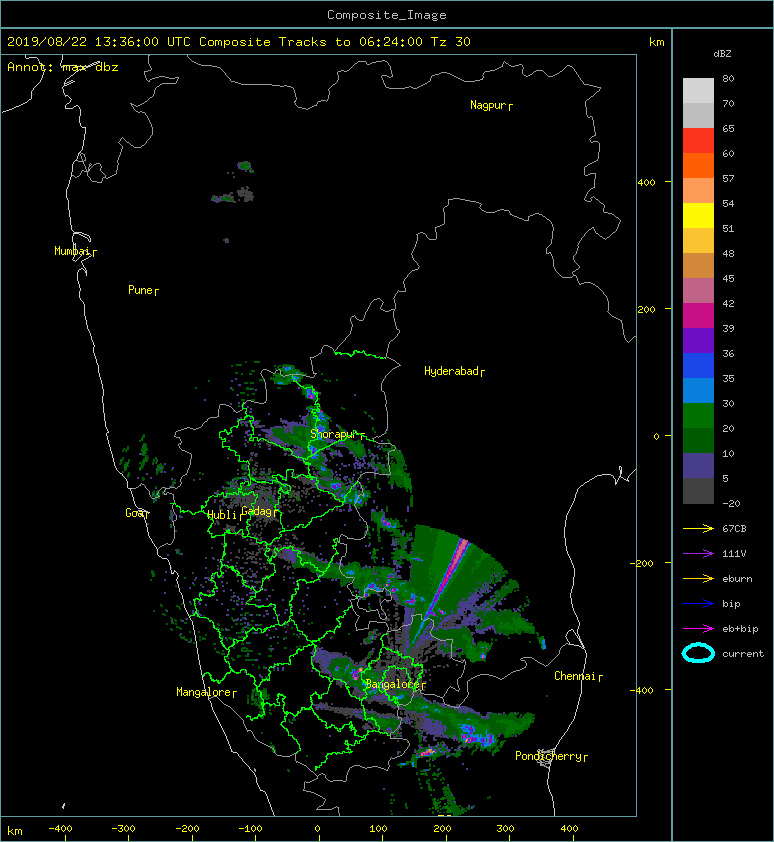Viewport: 774px width, 842px height.
Task: Click the Goa label on map
Action: point(135,513)
